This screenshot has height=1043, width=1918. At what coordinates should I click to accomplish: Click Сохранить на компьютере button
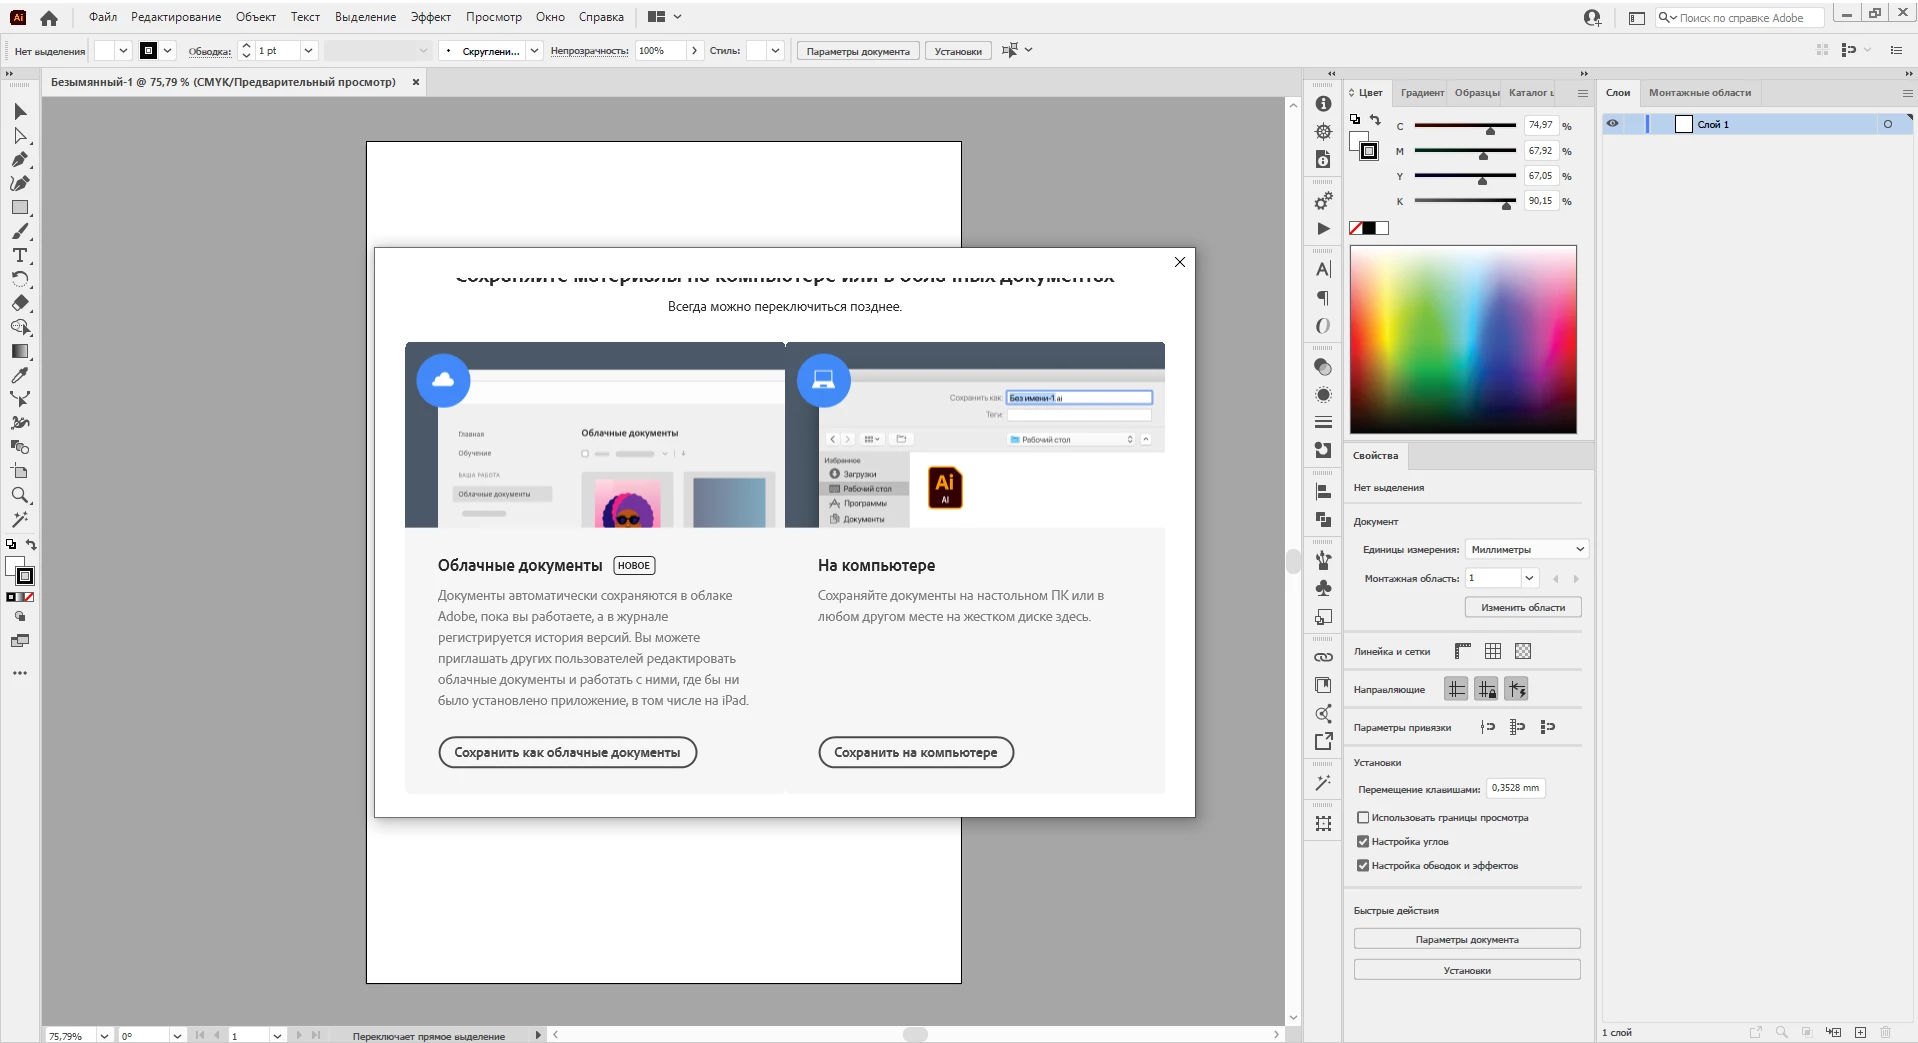pyautogui.click(x=916, y=752)
